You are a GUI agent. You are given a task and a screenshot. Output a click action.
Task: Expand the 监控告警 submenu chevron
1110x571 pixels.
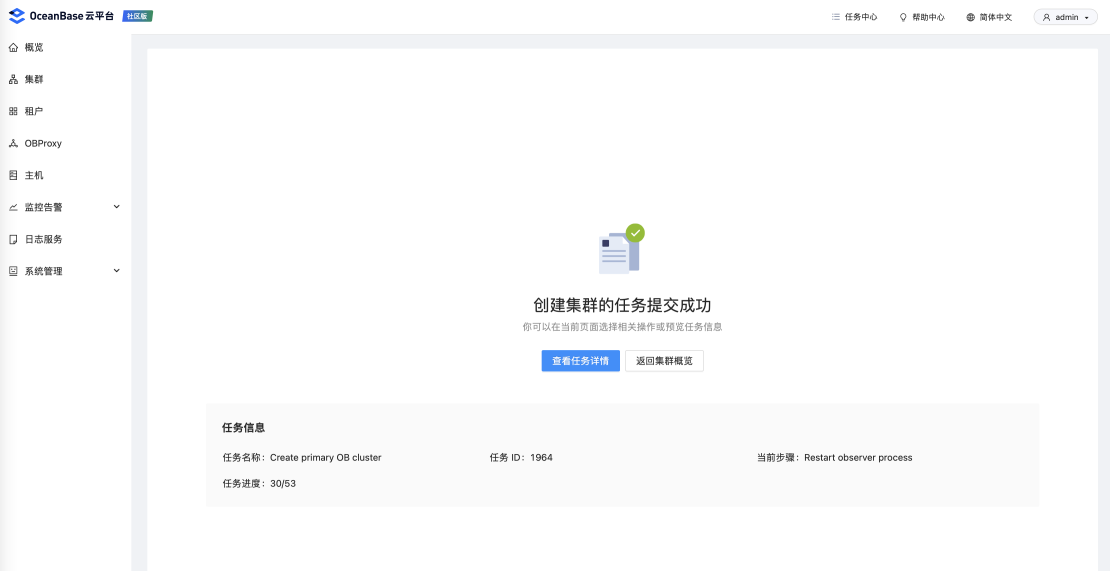(117, 207)
